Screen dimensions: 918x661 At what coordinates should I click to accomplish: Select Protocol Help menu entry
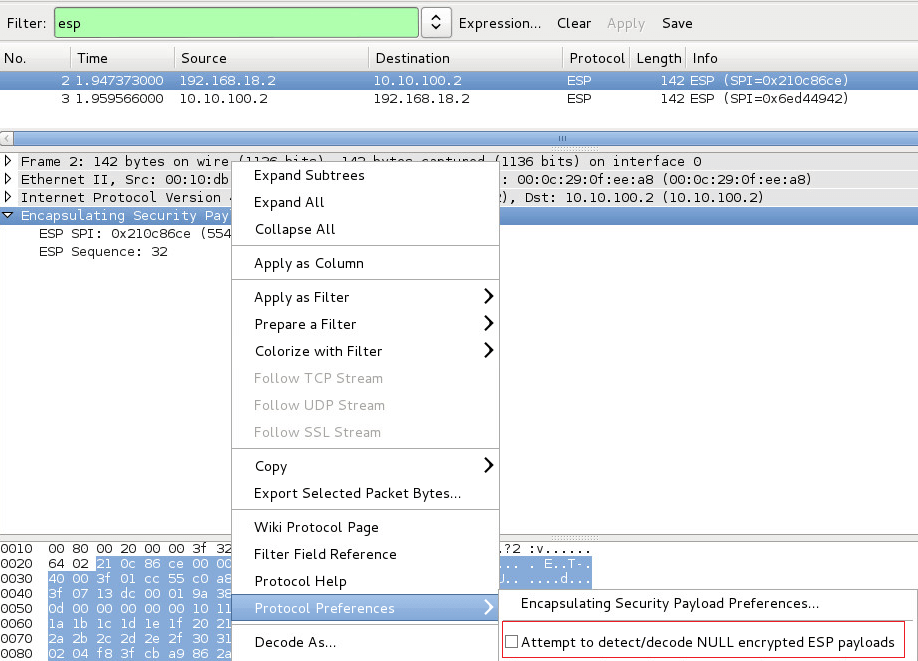coord(365,581)
